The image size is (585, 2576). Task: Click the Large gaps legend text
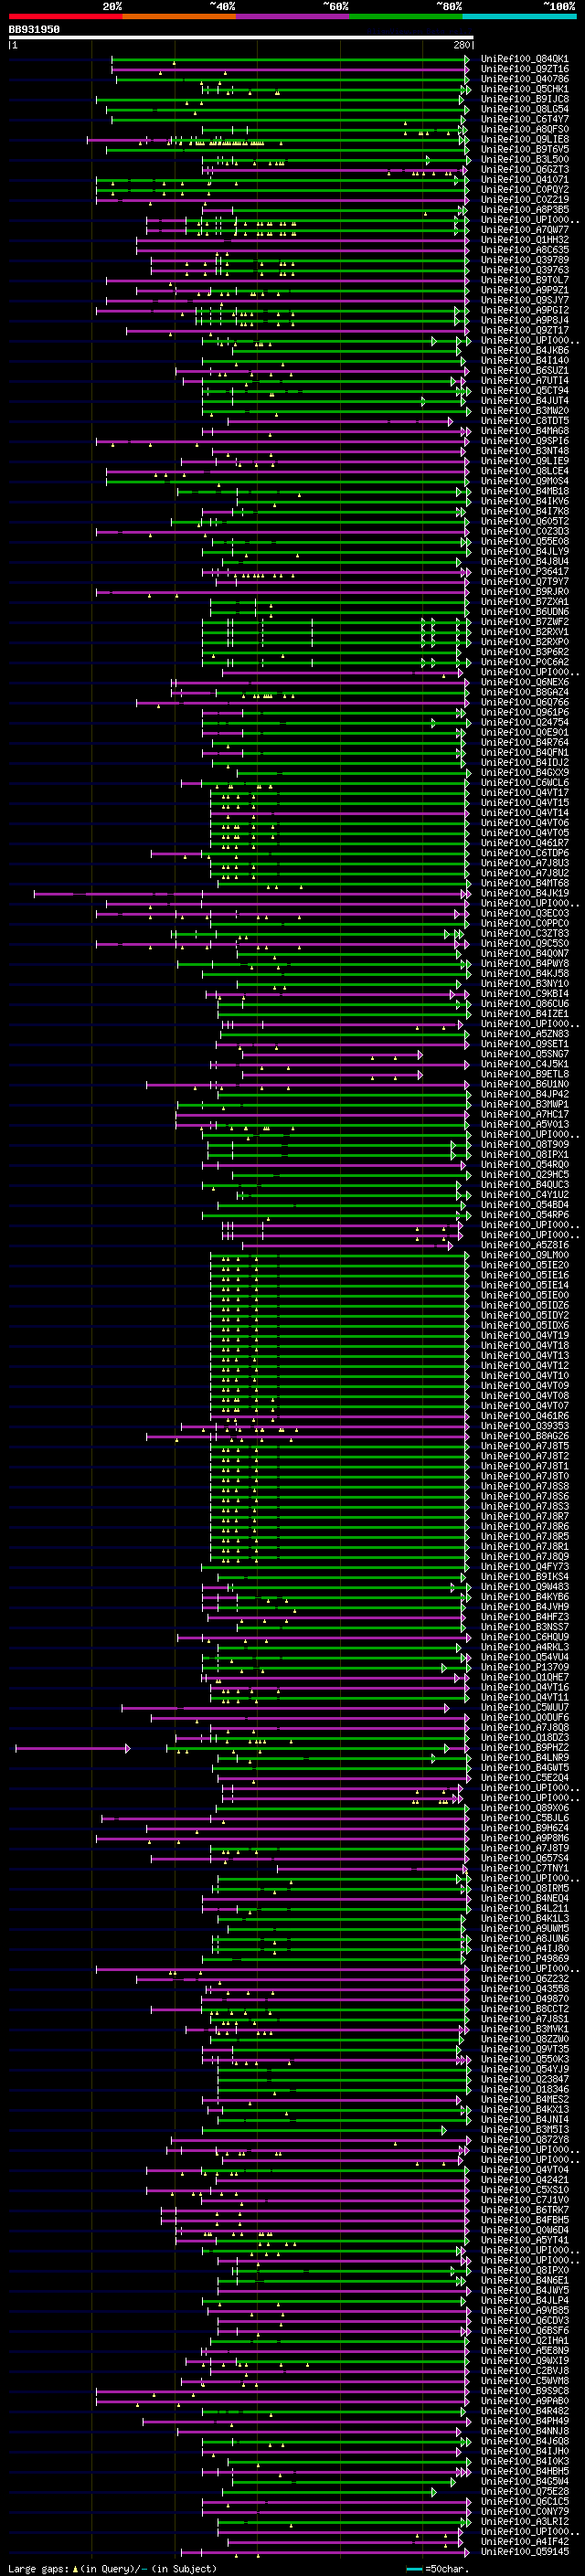(x=112, y=2569)
